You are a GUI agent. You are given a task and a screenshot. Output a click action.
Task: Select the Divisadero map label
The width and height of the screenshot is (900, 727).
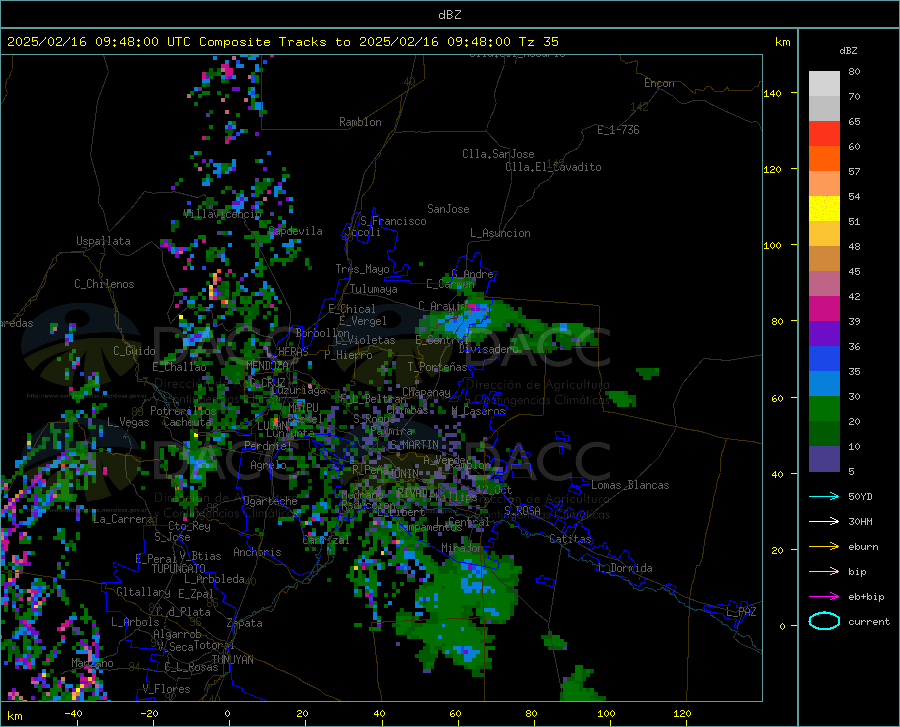(x=488, y=349)
